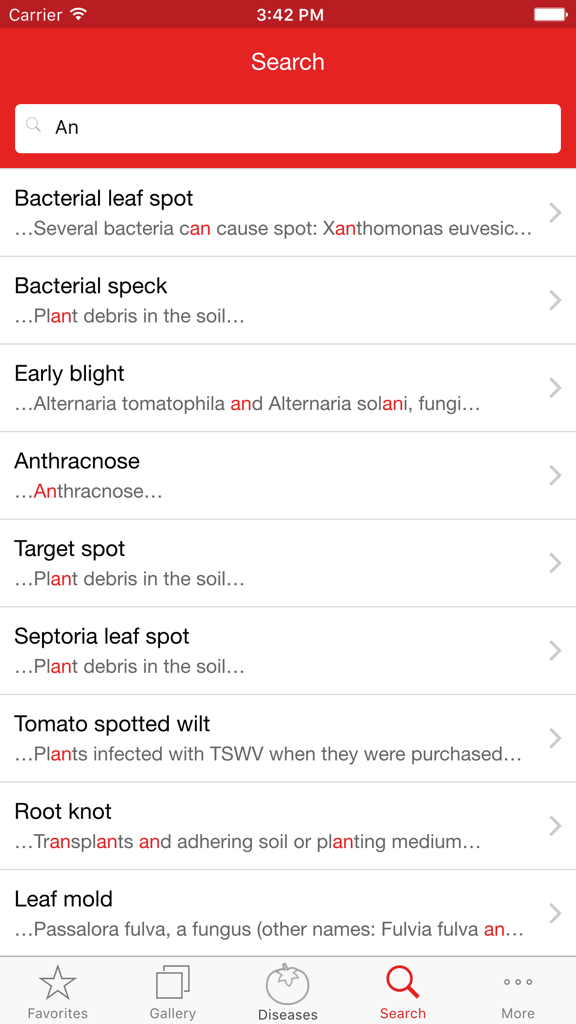Tap the battery icon in the status bar
Image resolution: width=576 pixels, height=1024 pixels.
click(x=547, y=14)
